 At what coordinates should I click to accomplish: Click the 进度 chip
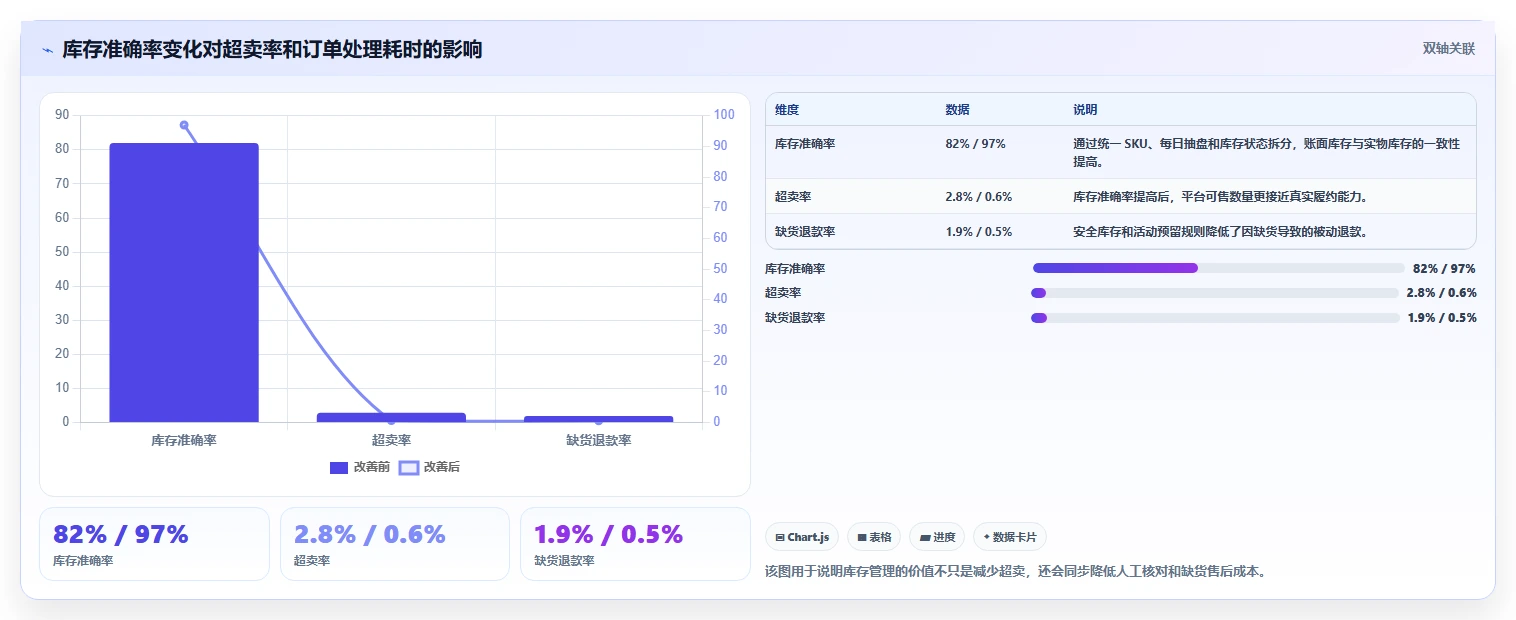point(937,537)
